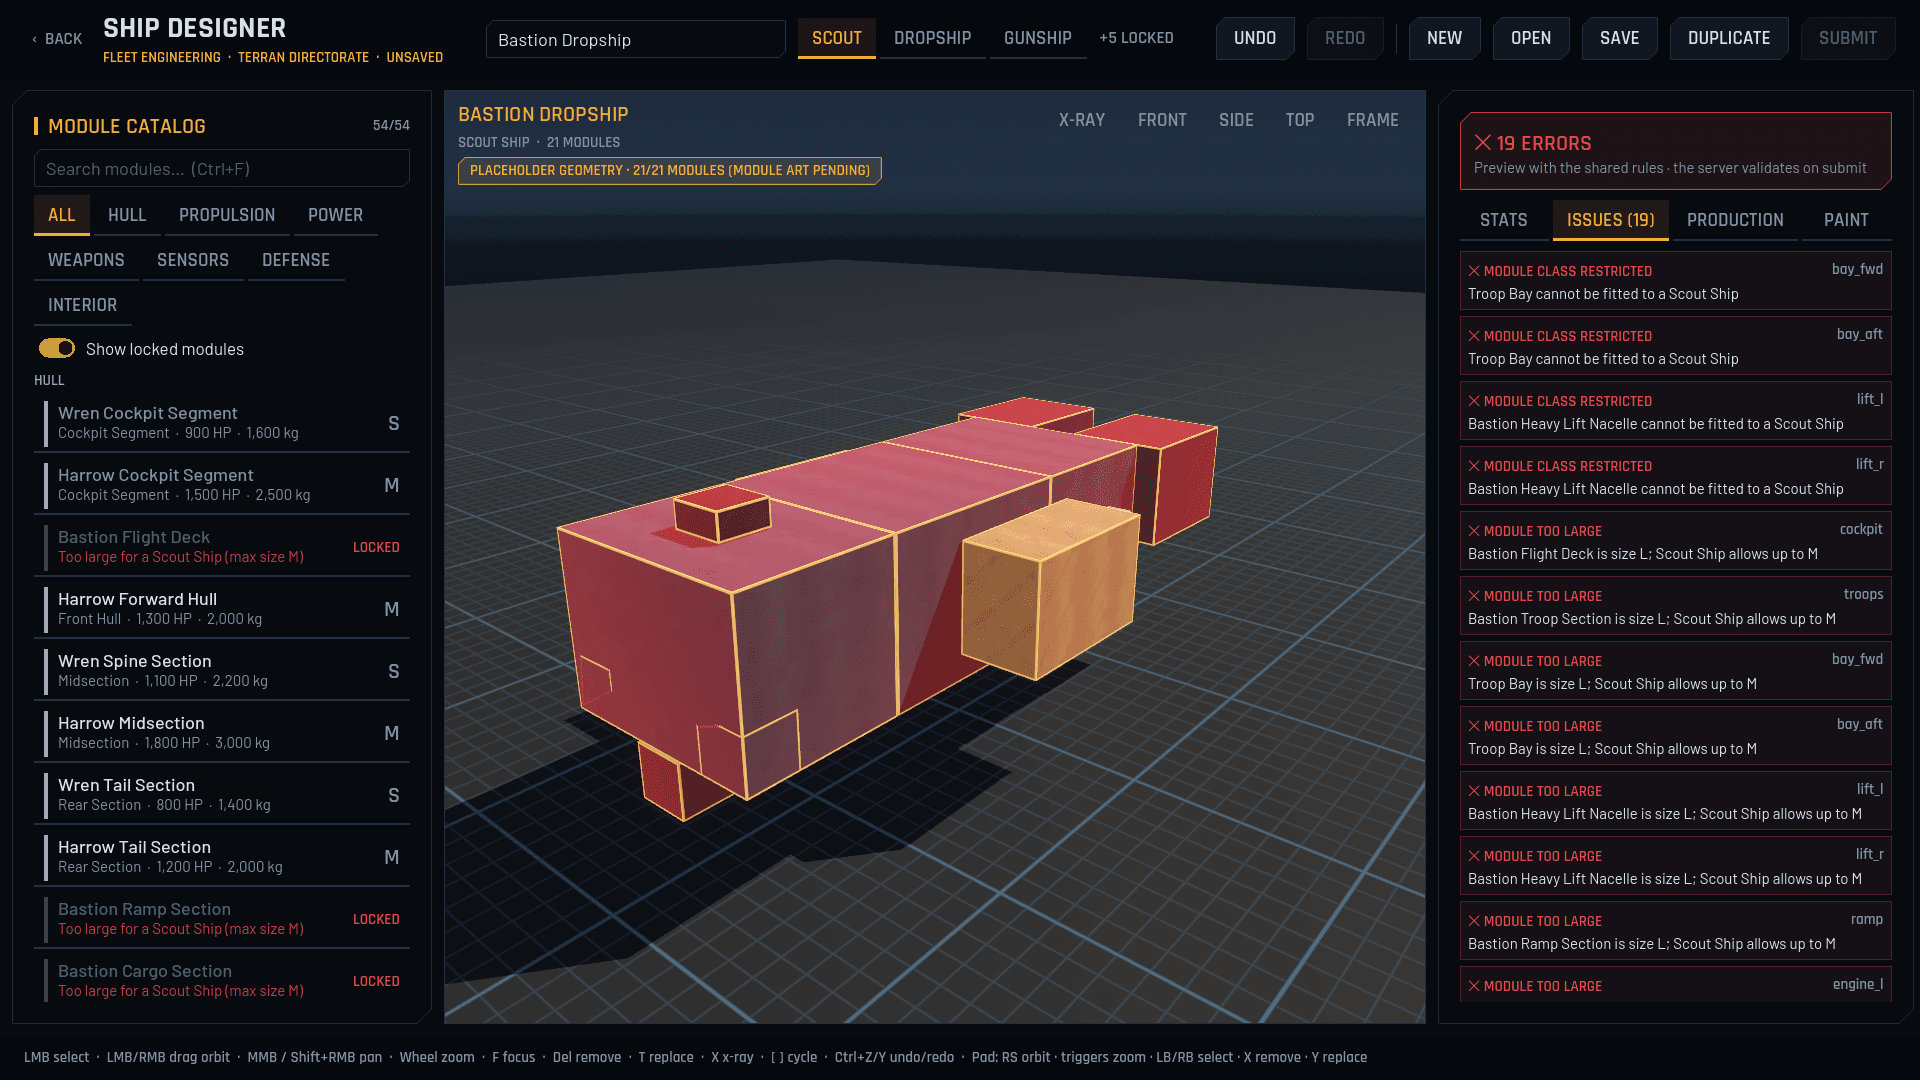Save the design with Save button

coord(1619,38)
